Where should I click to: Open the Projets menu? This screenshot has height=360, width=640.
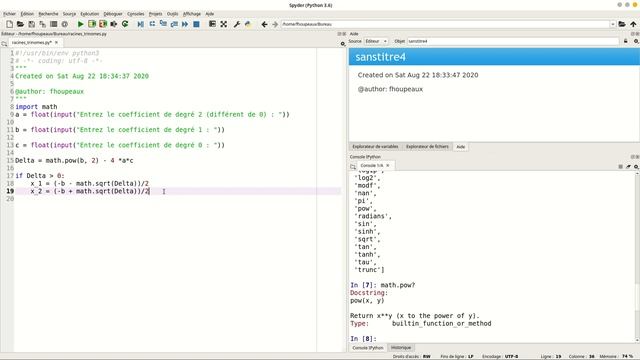pos(156,14)
